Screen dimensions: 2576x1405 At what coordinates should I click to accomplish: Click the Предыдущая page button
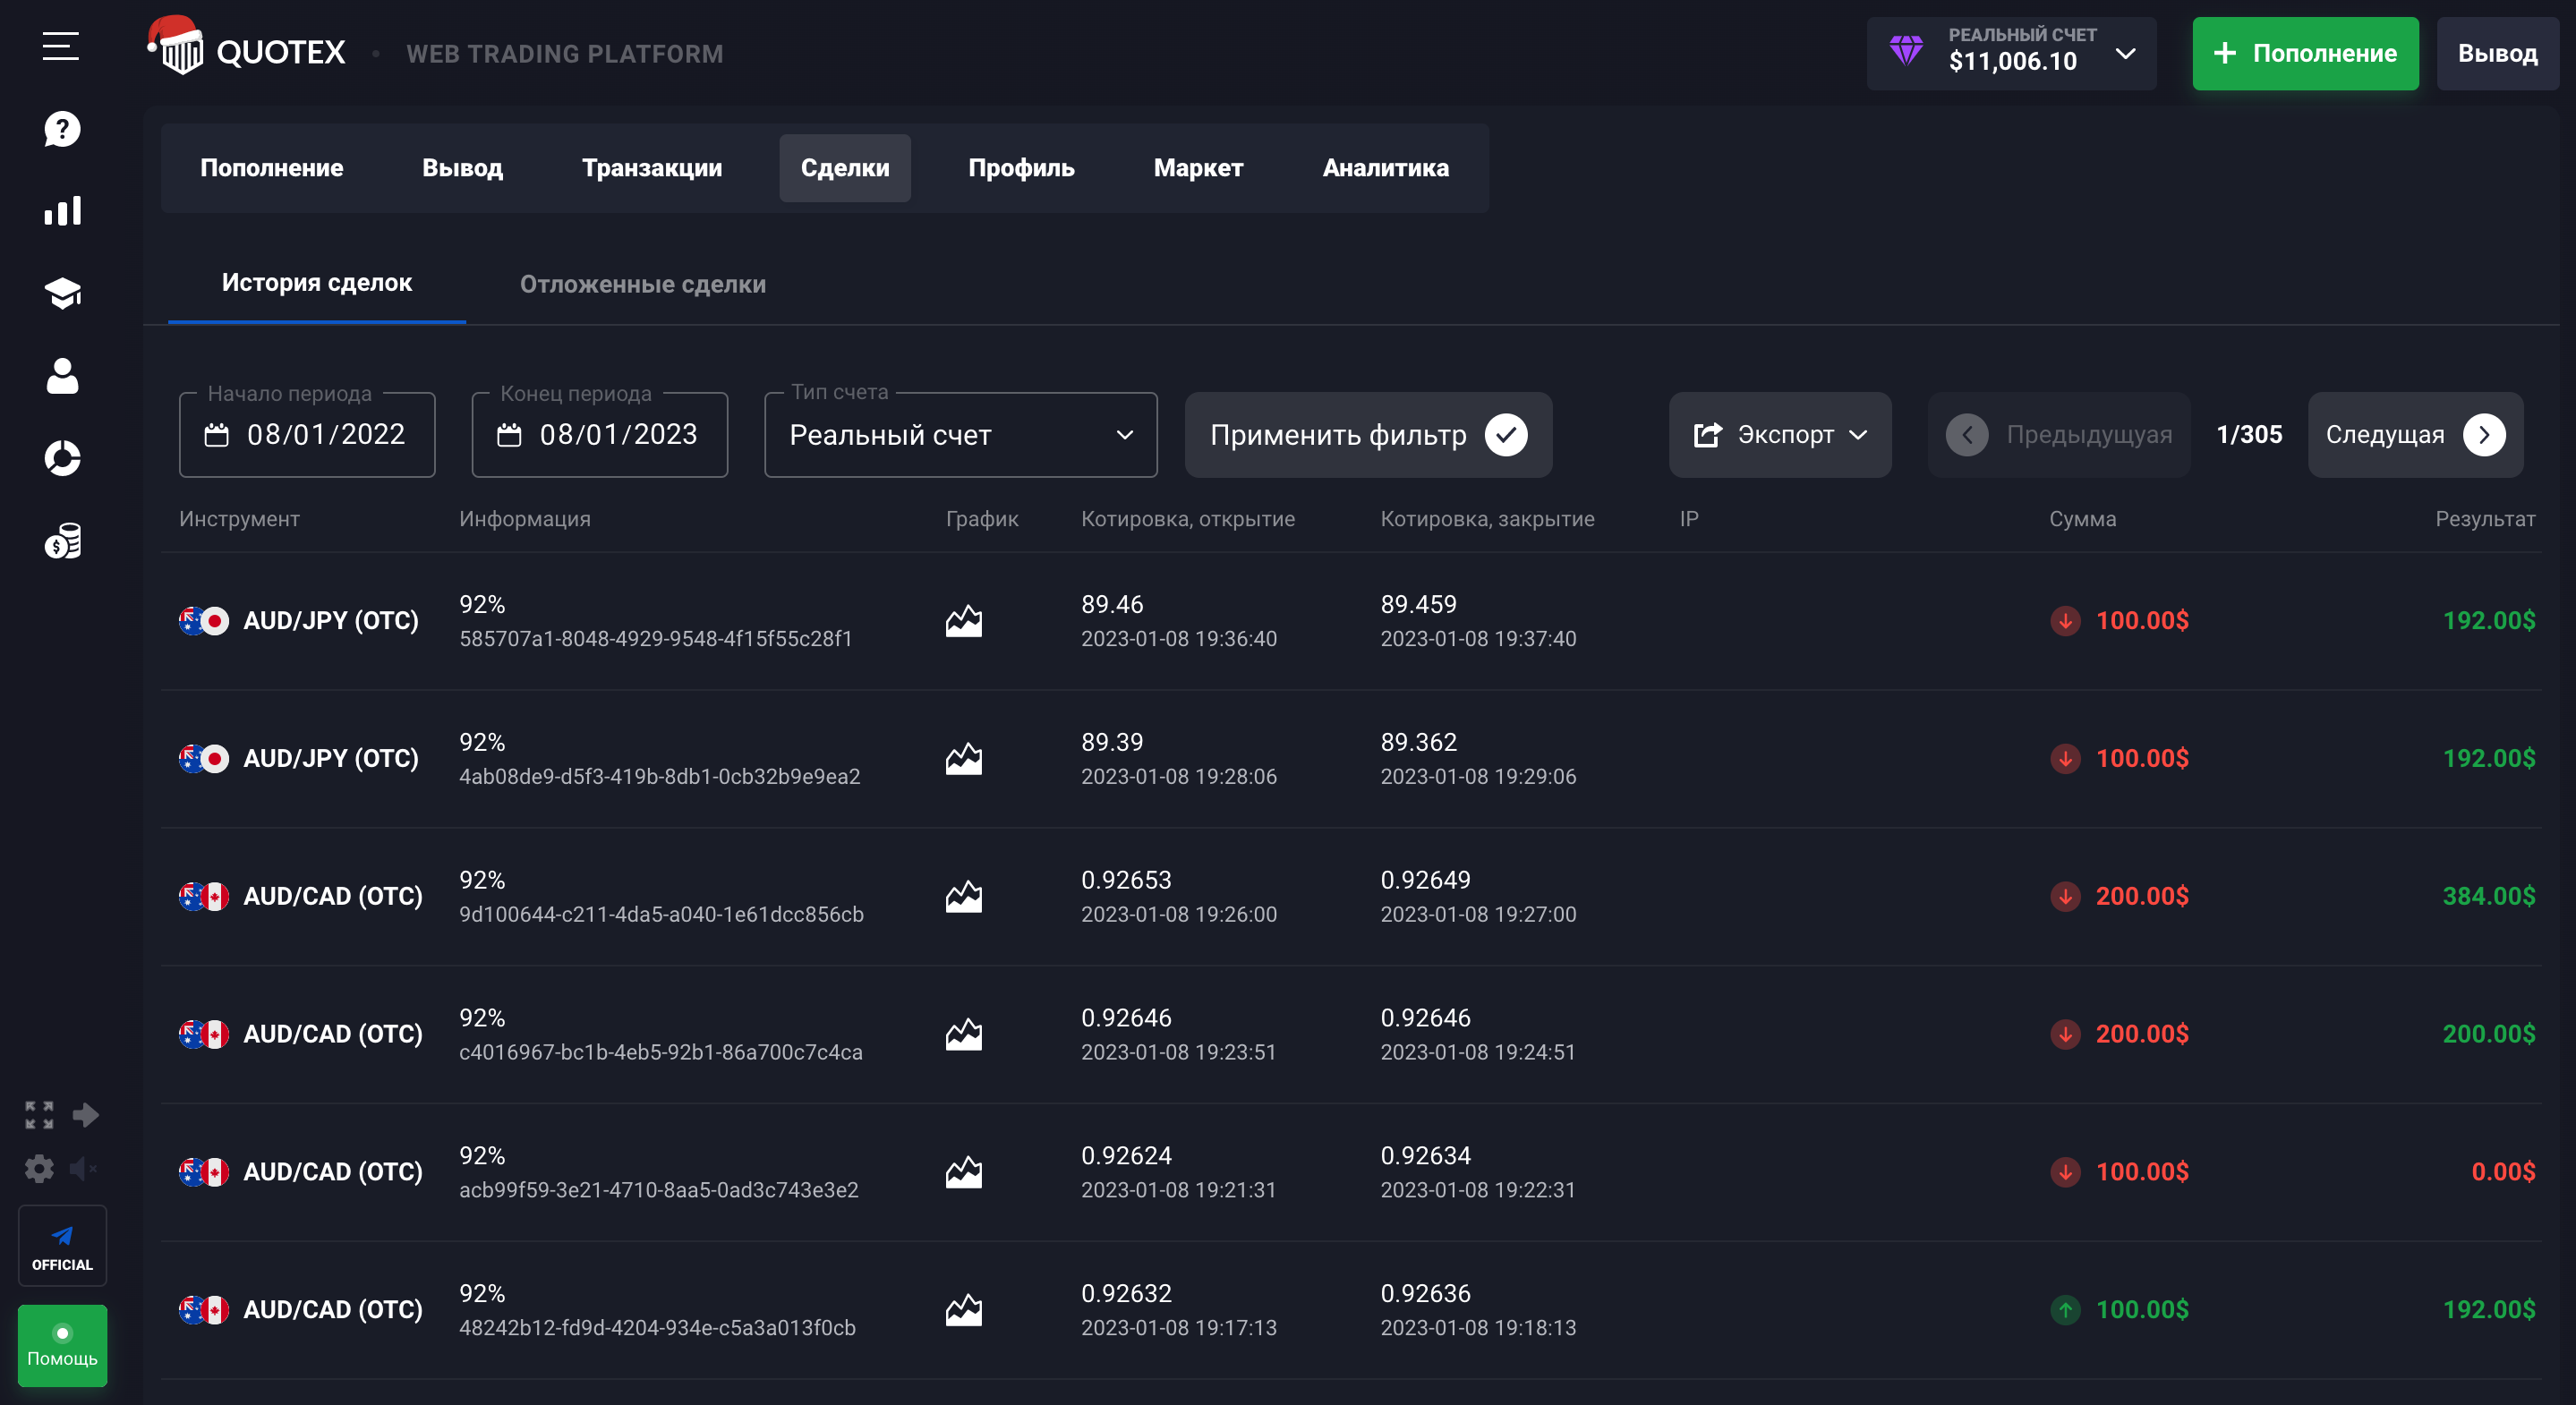pyautogui.click(x=2059, y=434)
